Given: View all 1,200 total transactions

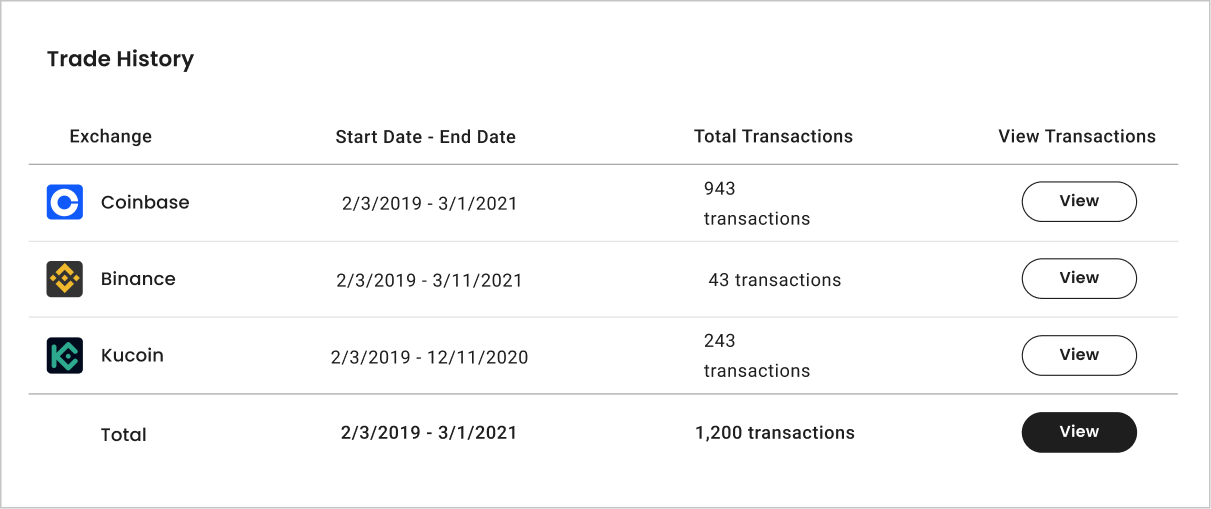Looking at the screenshot, I should coord(1078,432).
